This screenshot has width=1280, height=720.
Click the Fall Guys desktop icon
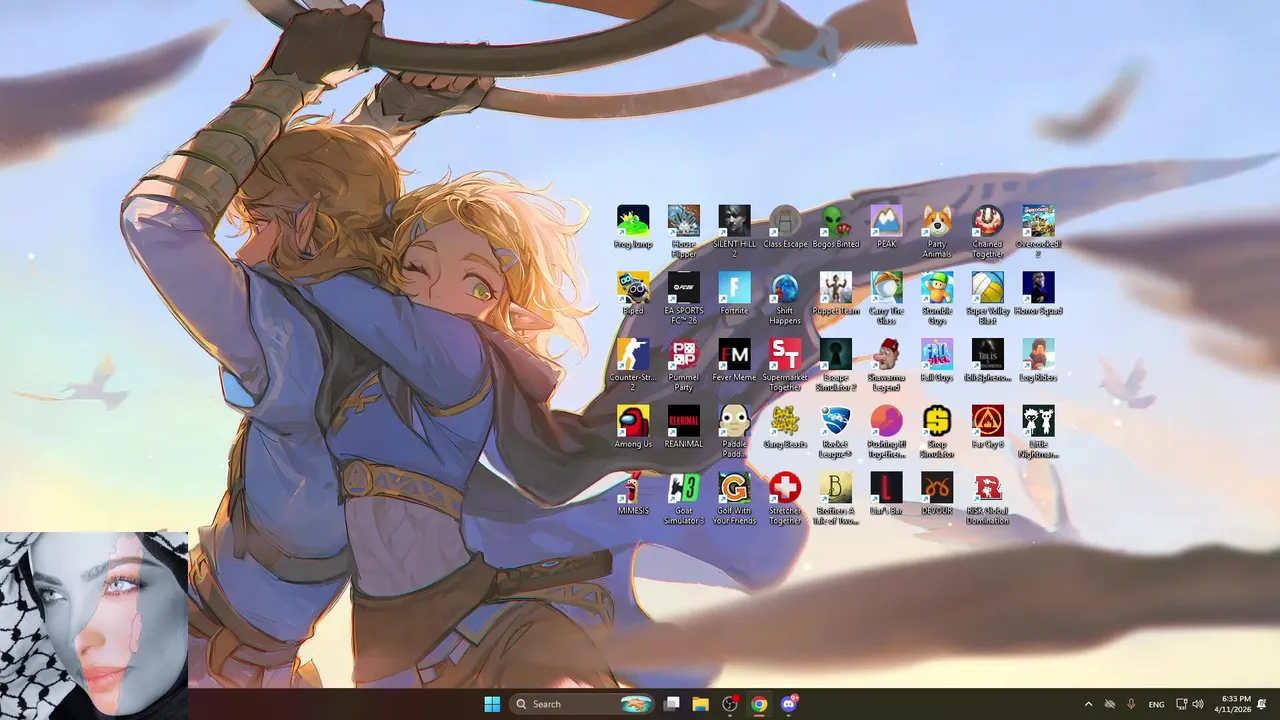tap(937, 362)
